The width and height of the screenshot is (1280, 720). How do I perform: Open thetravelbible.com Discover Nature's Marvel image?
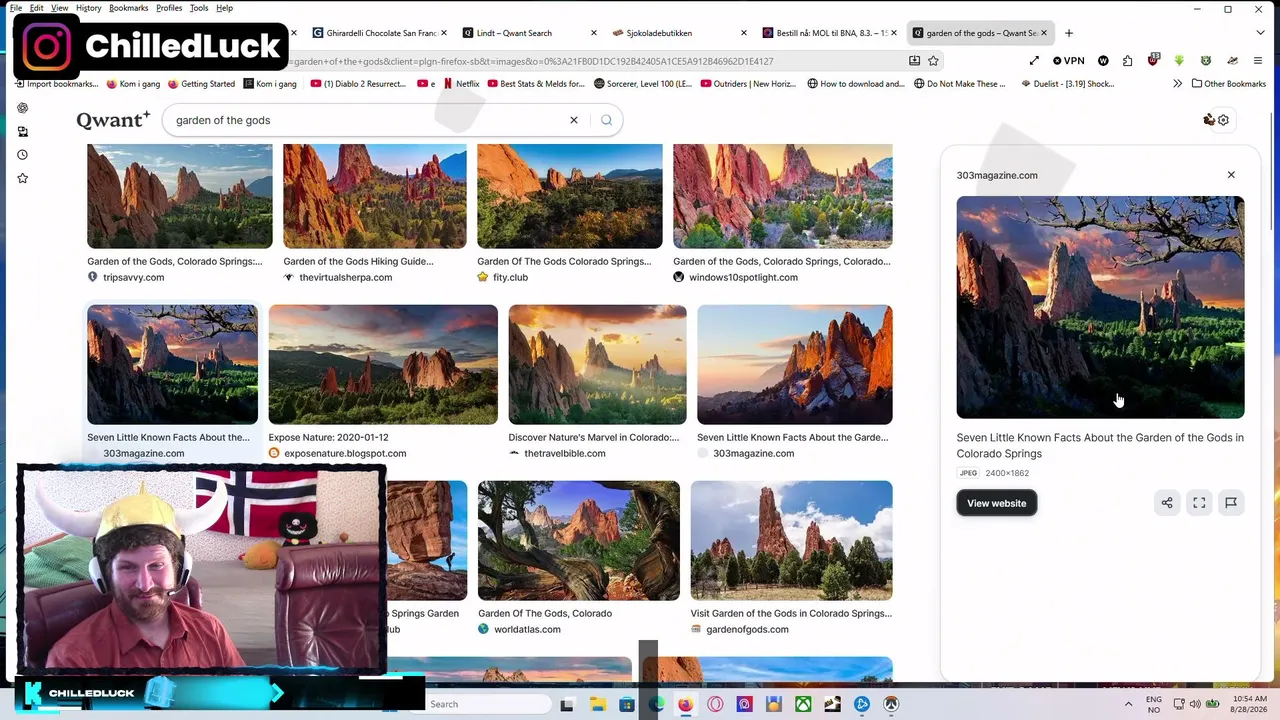tap(598, 364)
